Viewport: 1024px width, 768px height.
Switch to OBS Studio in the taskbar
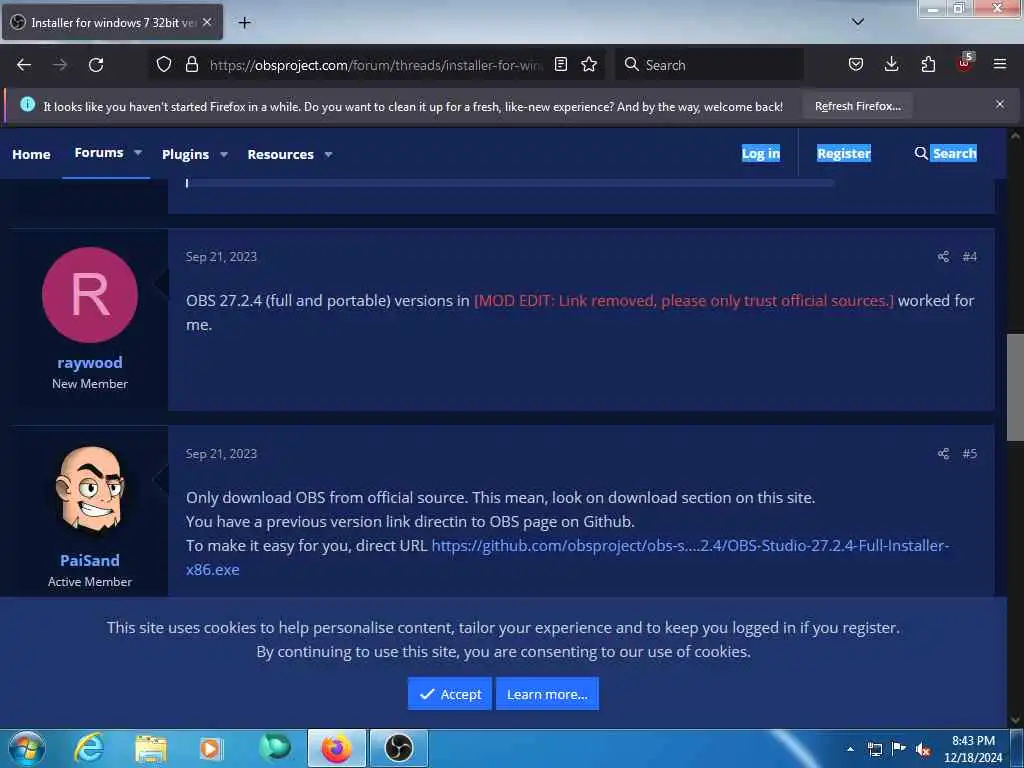click(x=399, y=748)
